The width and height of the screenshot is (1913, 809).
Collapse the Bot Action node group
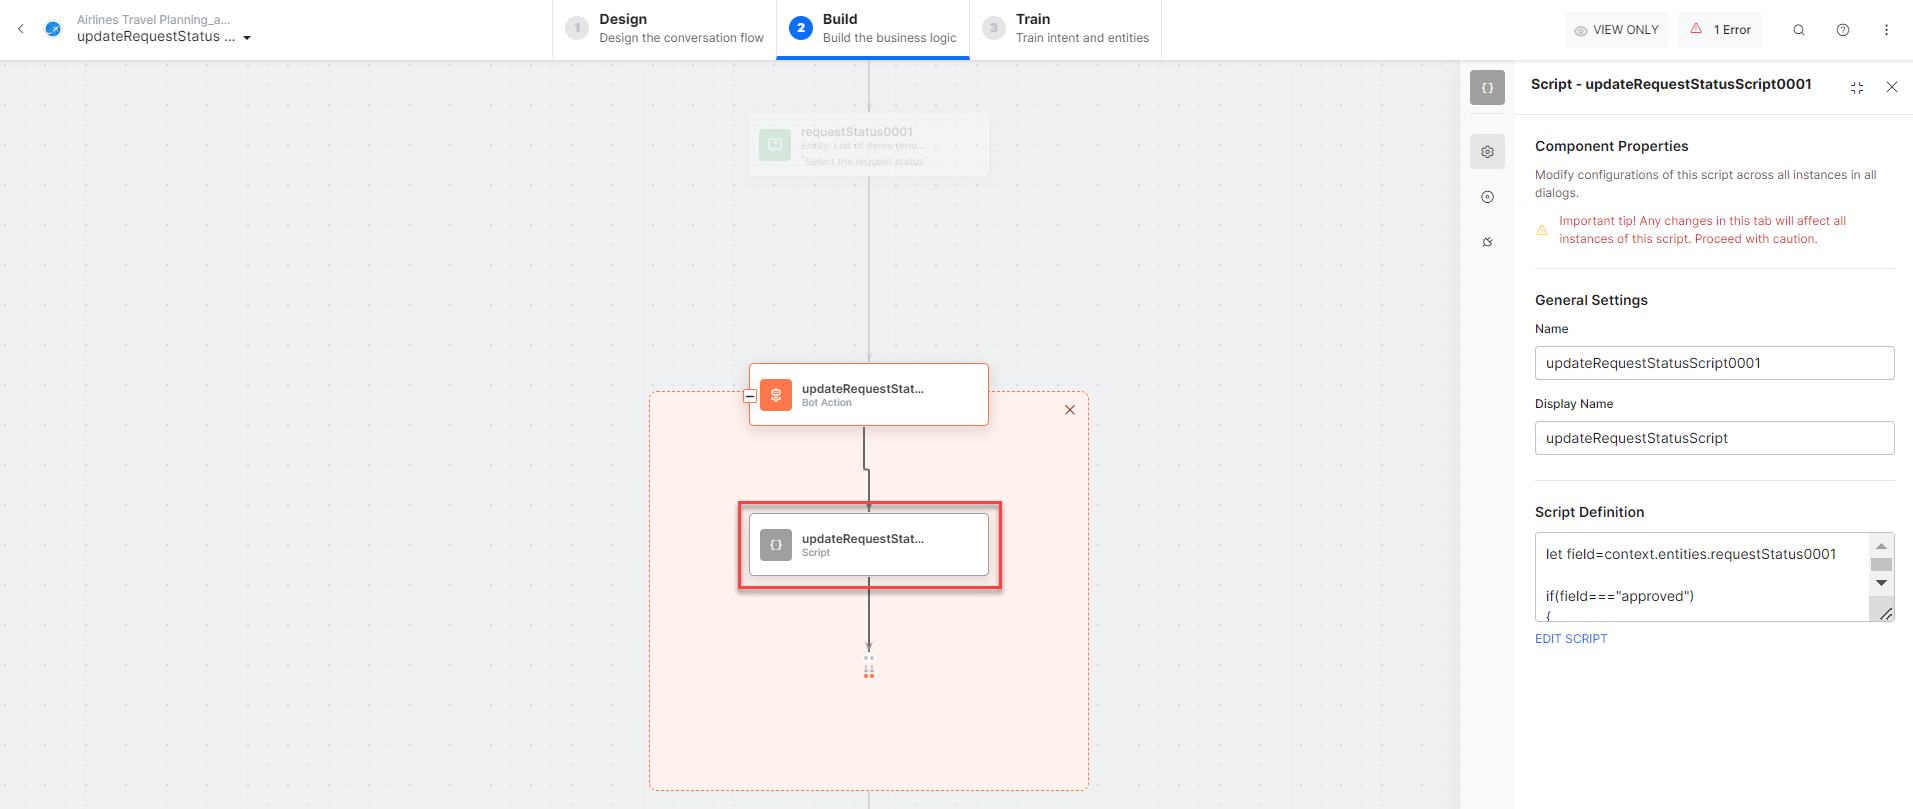749,396
